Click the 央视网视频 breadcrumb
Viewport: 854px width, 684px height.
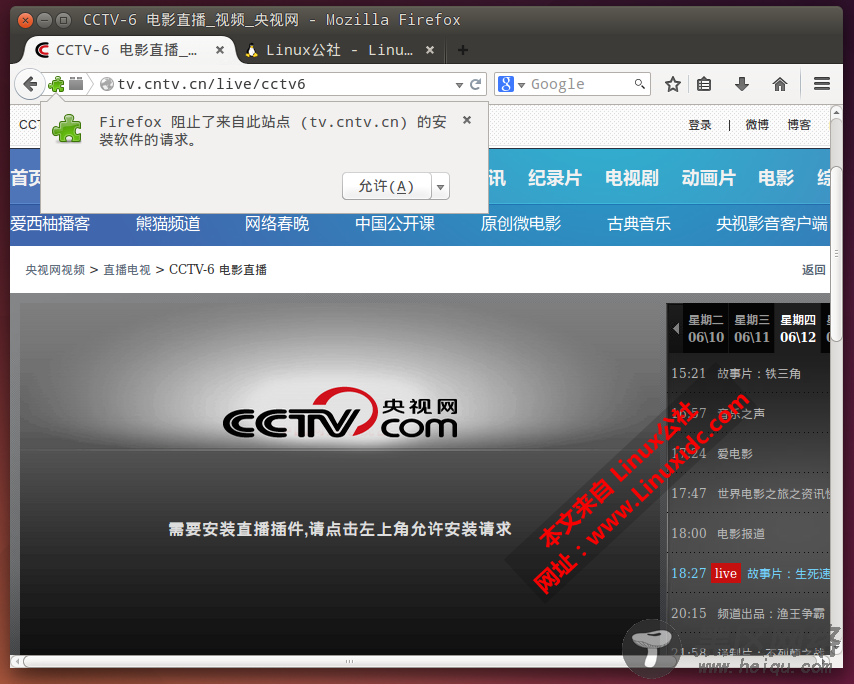[x=55, y=270]
